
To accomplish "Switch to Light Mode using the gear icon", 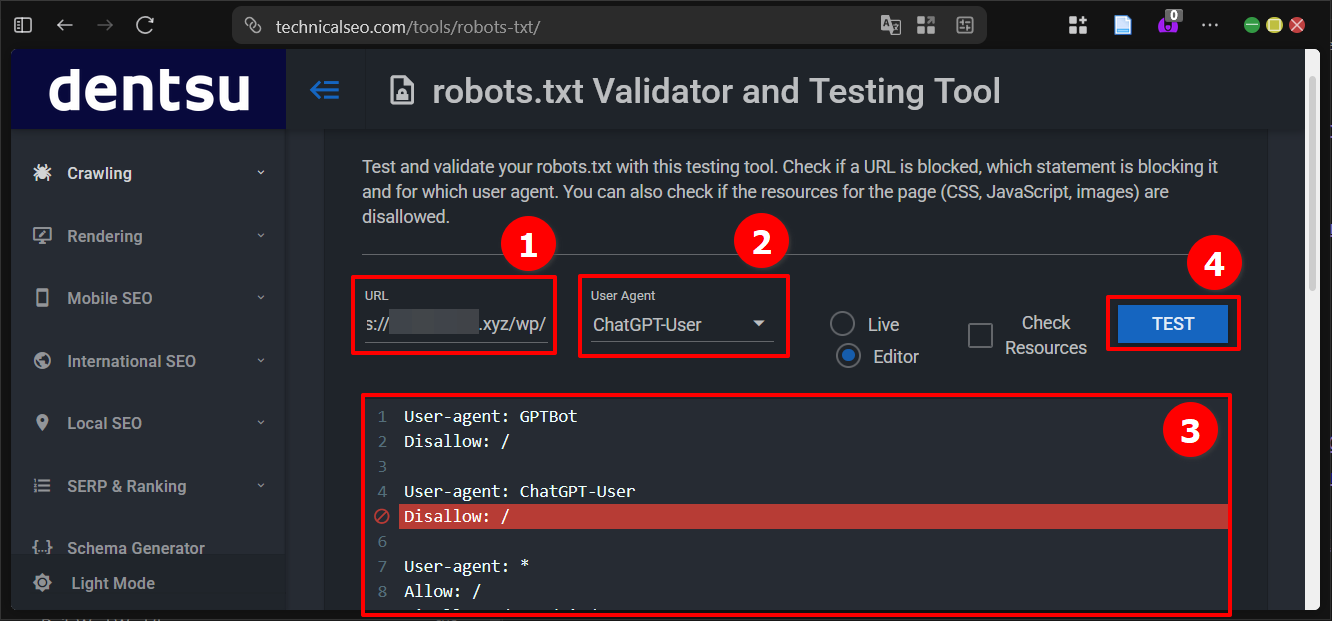I will pyautogui.click(x=41, y=582).
